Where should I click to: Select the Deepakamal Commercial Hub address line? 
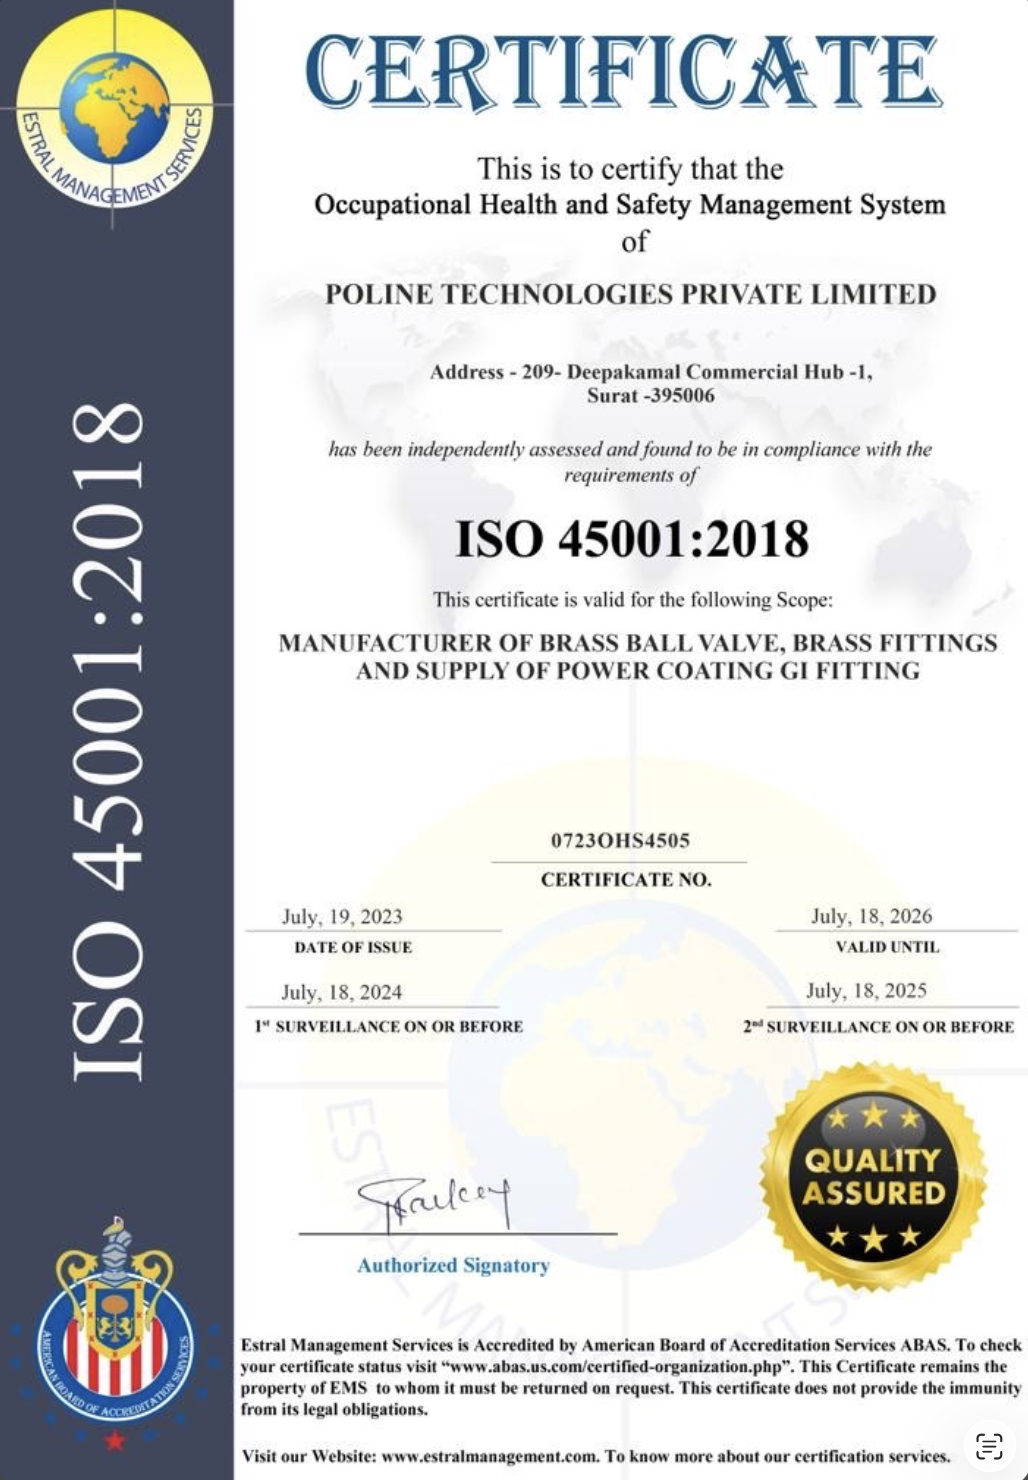(x=650, y=372)
